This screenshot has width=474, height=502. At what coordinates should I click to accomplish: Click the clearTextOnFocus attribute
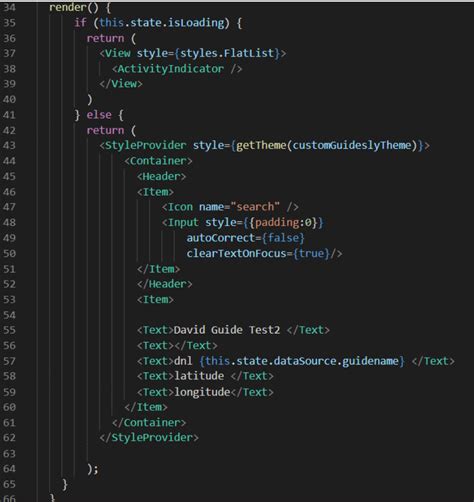pos(236,254)
